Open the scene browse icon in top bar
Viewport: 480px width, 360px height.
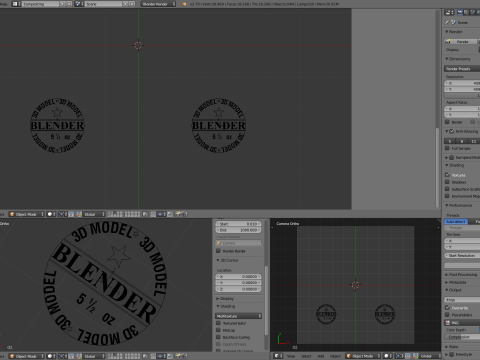(79, 4)
